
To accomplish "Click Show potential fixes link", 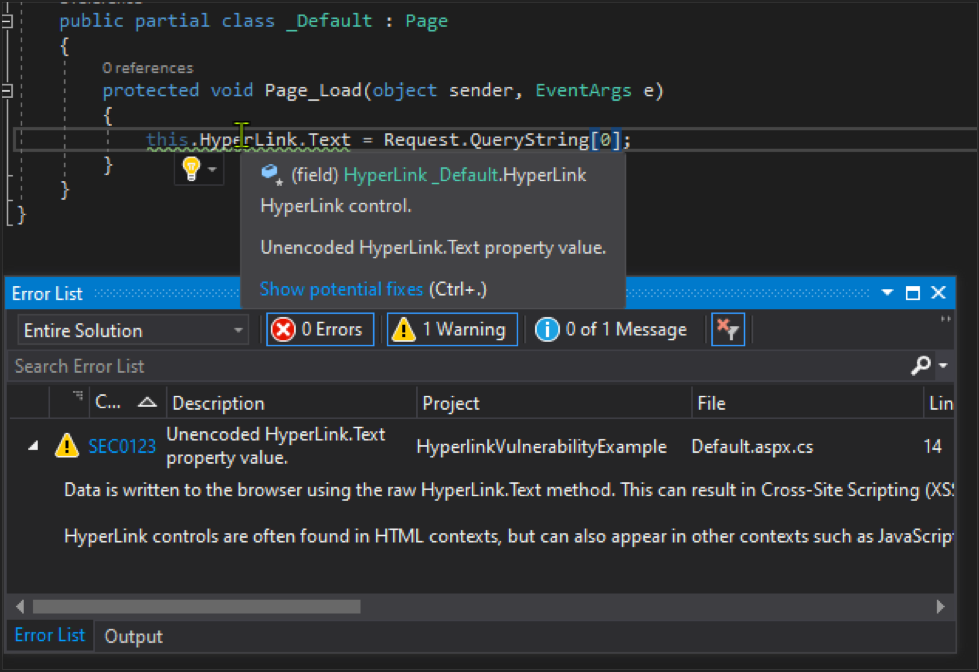I will point(341,289).
